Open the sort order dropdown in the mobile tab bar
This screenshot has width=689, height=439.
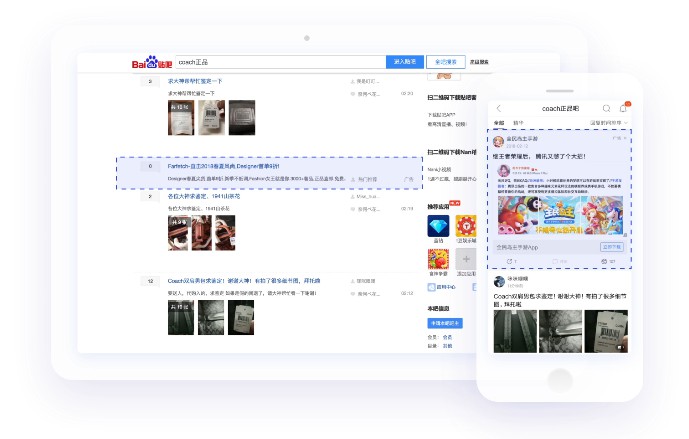click(610, 122)
